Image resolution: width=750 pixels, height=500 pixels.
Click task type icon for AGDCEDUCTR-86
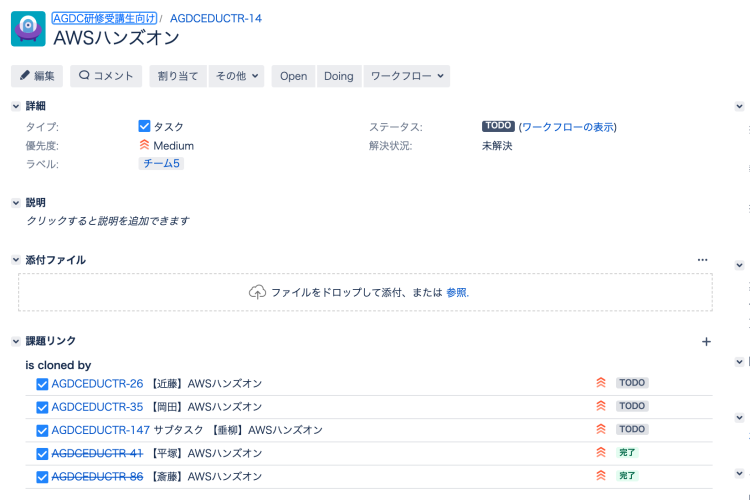(42, 477)
